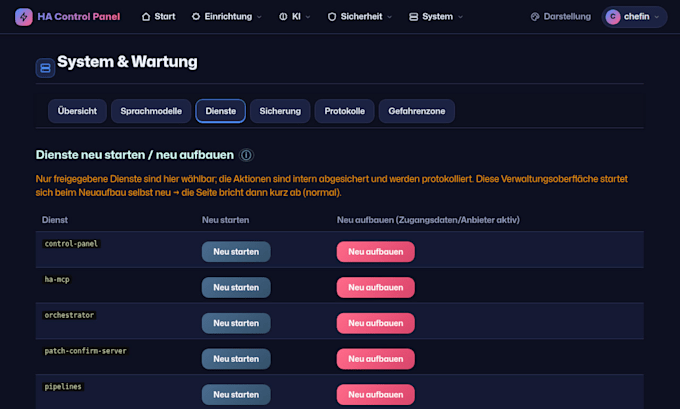The height and width of the screenshot is (409, 680).
Task: Expand the System menu chevron
Action: pos(460,17)
